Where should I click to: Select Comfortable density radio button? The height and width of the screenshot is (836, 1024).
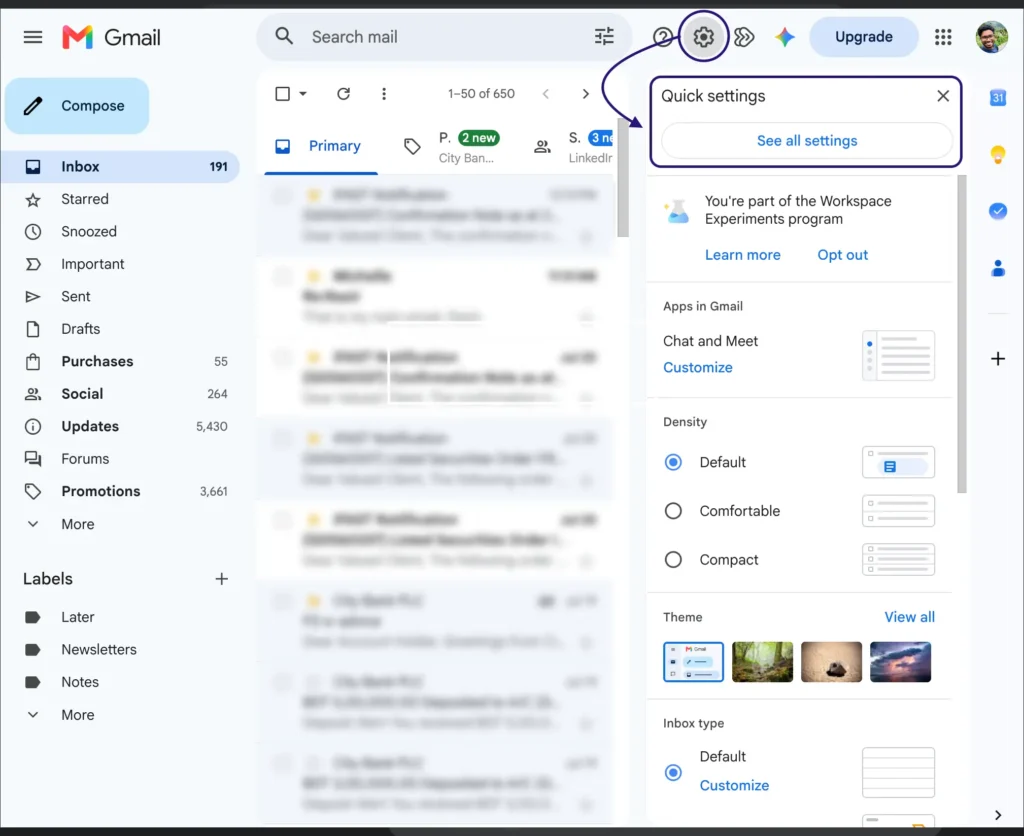click(x=673, y=511)
